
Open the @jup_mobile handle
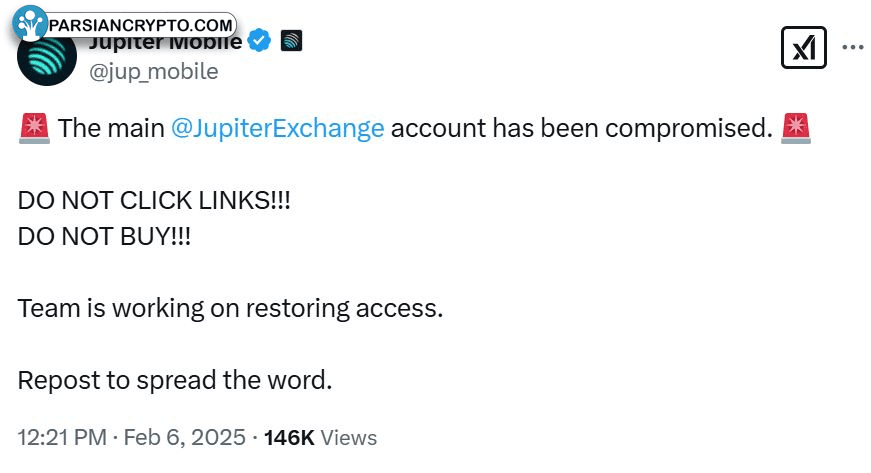point(153,72)
